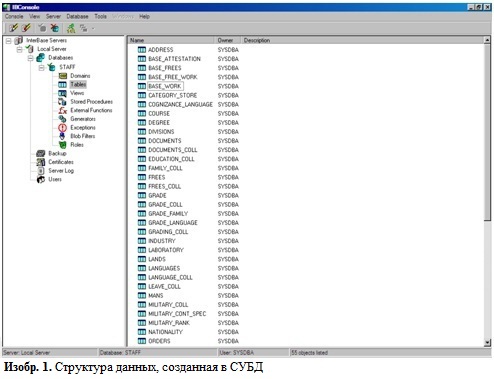The image size is (494, 379).
Task: Open the toolbar dropdown arrow
Action: [93, 28]
